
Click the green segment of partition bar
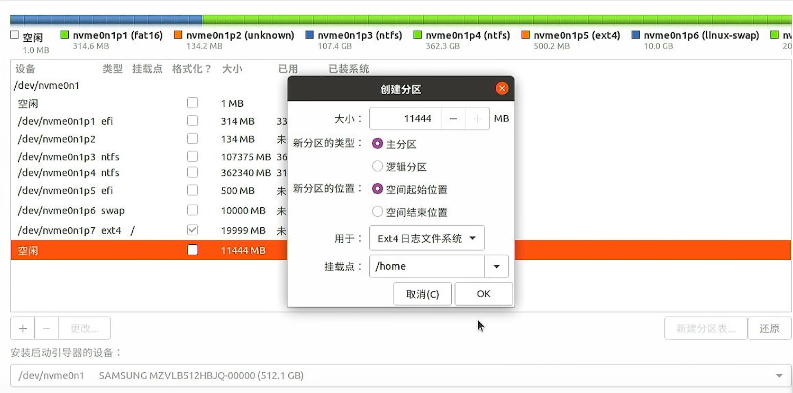pyautogui.click(x=497, y=20)
